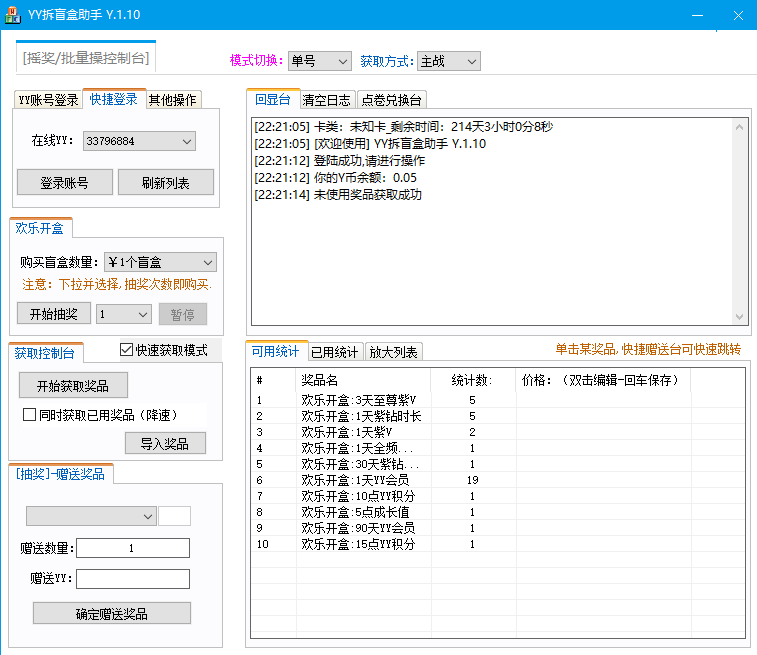Image resolution: width=757 pixels, height=655 pixels.
Task: Open the 模式切换 dropdown showing 单号
Action: point(320,61)
